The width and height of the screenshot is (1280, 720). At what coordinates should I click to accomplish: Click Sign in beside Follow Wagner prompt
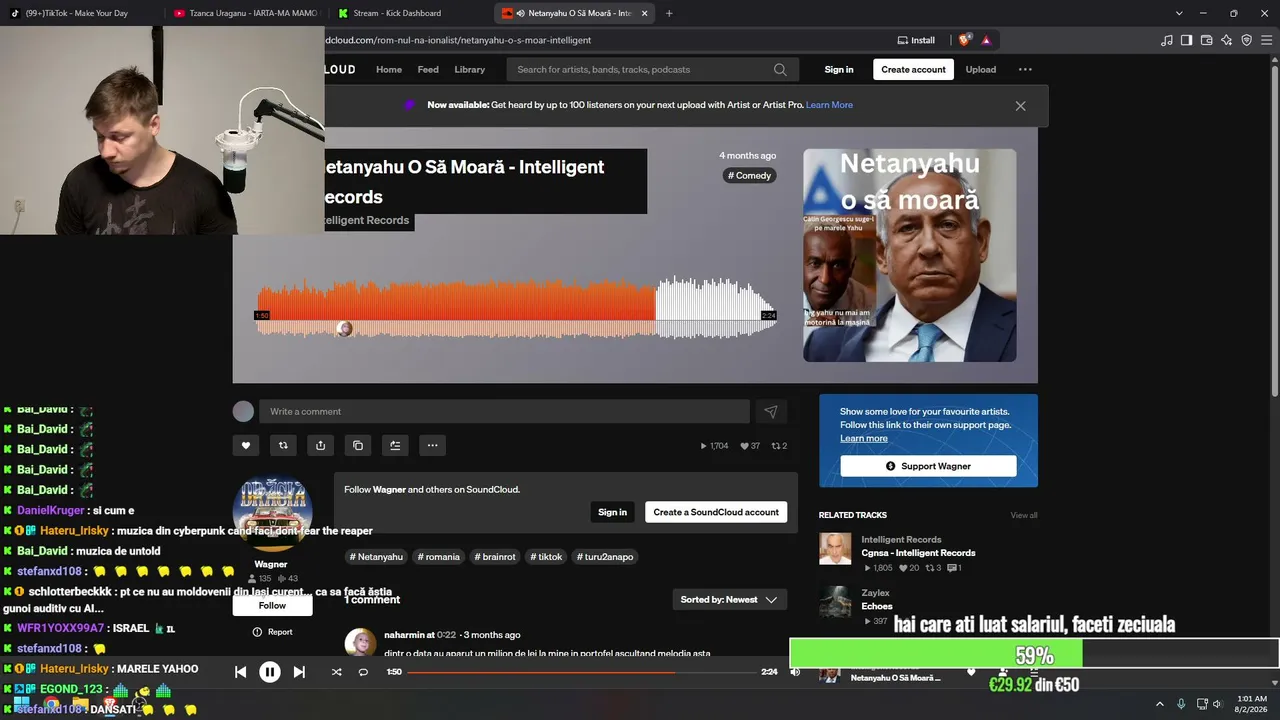pos(612,512)
